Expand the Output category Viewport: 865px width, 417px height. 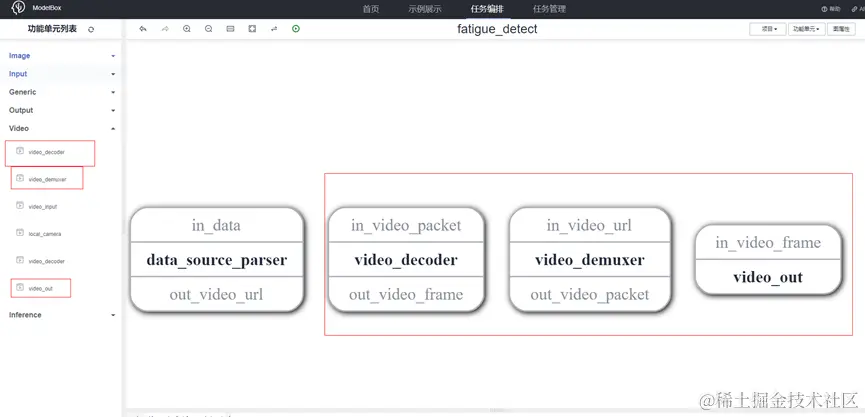62,110
